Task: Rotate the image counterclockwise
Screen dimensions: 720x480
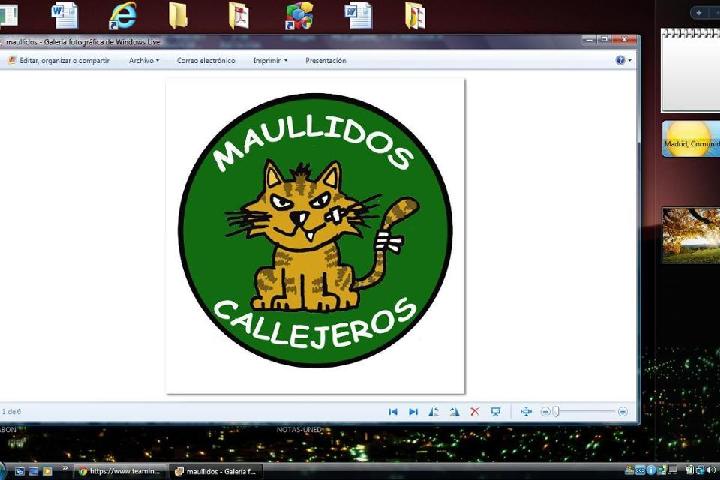Action: (434, 411)
